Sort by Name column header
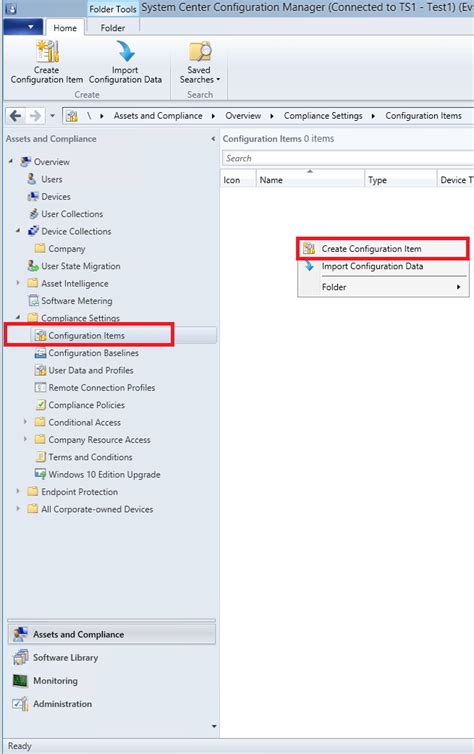 pyautogui.click(x=310, y=180)
